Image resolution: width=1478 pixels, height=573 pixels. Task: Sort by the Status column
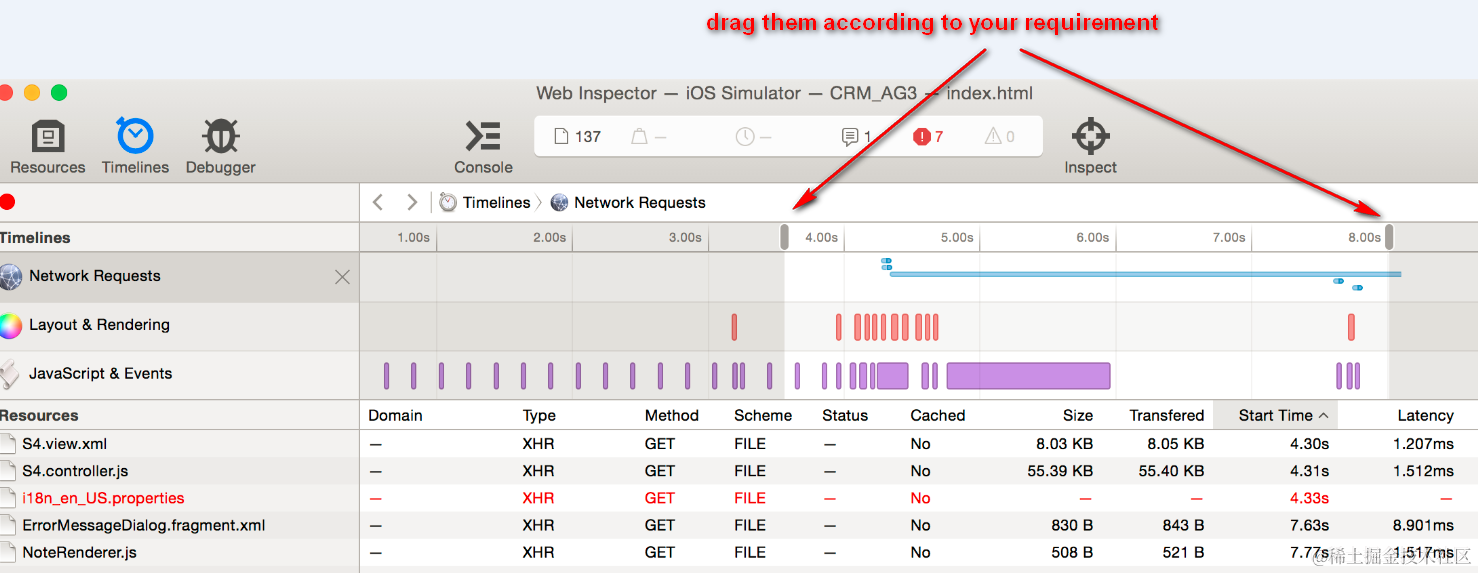[x=845, y=415]
